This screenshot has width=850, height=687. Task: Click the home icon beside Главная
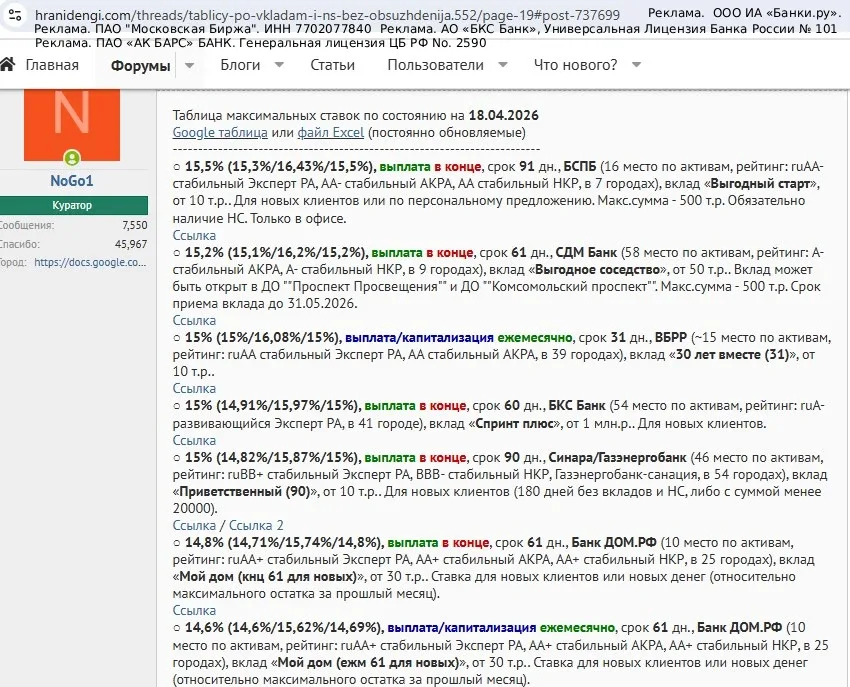tap(8, 65)
